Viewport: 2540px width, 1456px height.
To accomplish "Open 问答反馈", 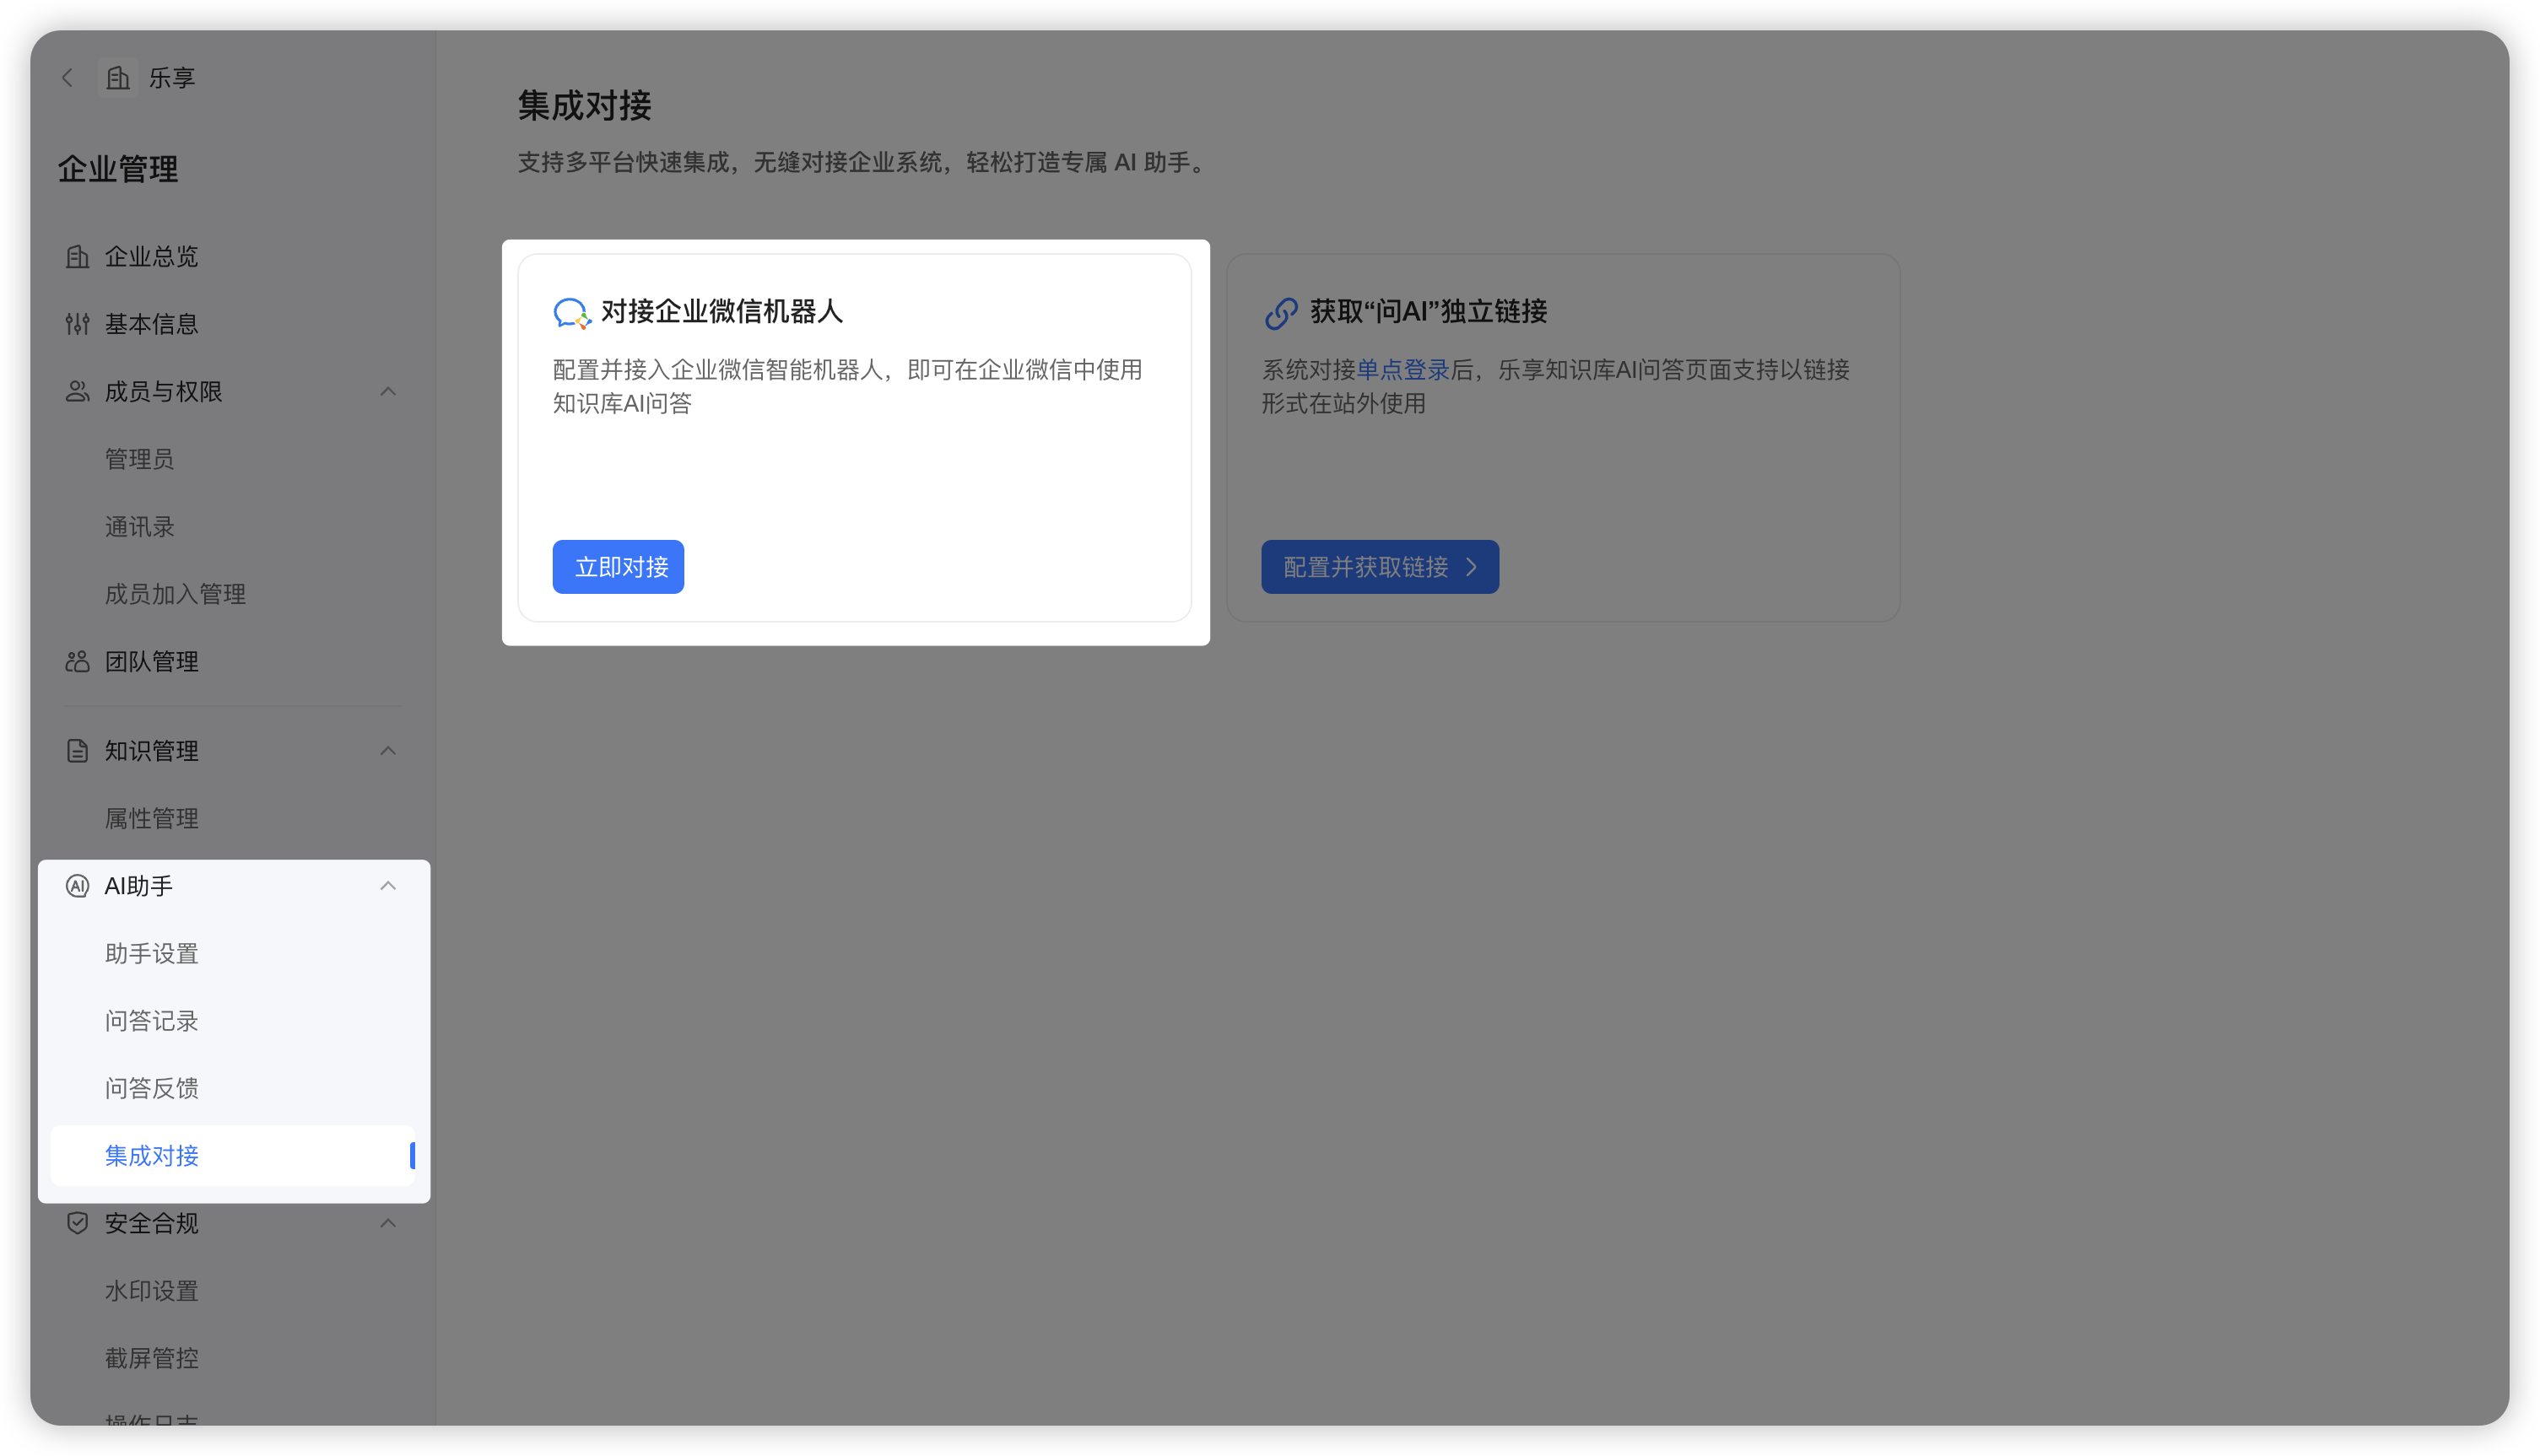I will 232,1088.
